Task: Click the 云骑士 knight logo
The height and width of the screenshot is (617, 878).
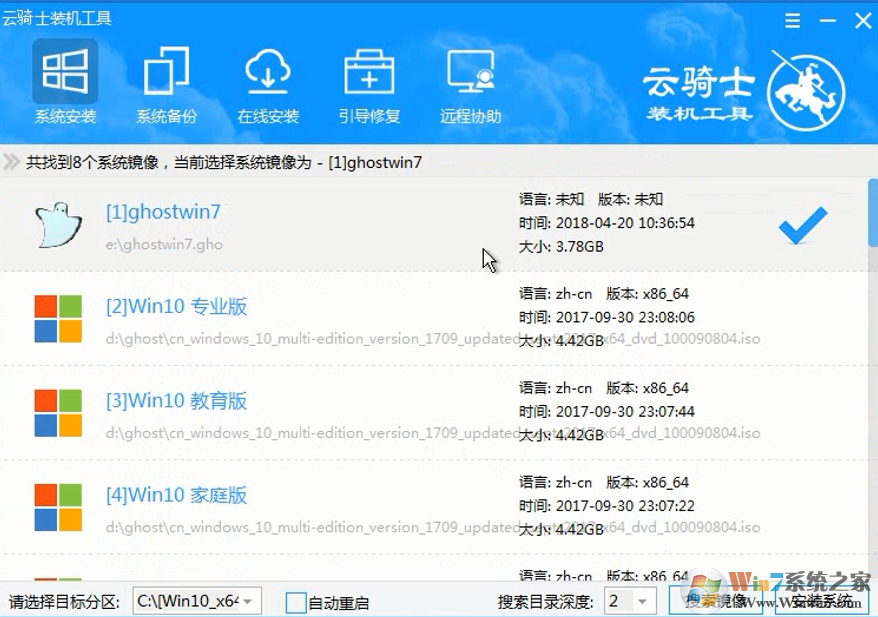Action: point(806,92)
